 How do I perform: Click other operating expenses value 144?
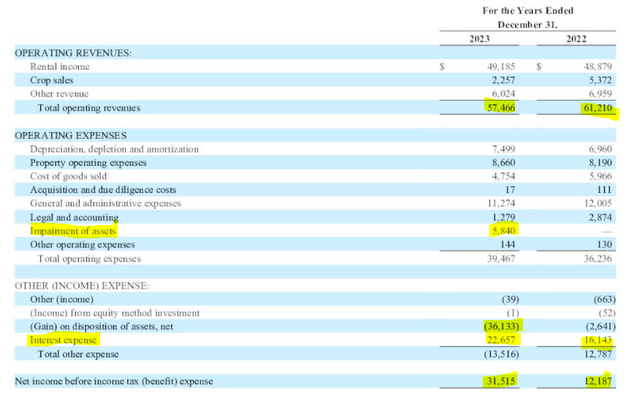tap(507, 245)
